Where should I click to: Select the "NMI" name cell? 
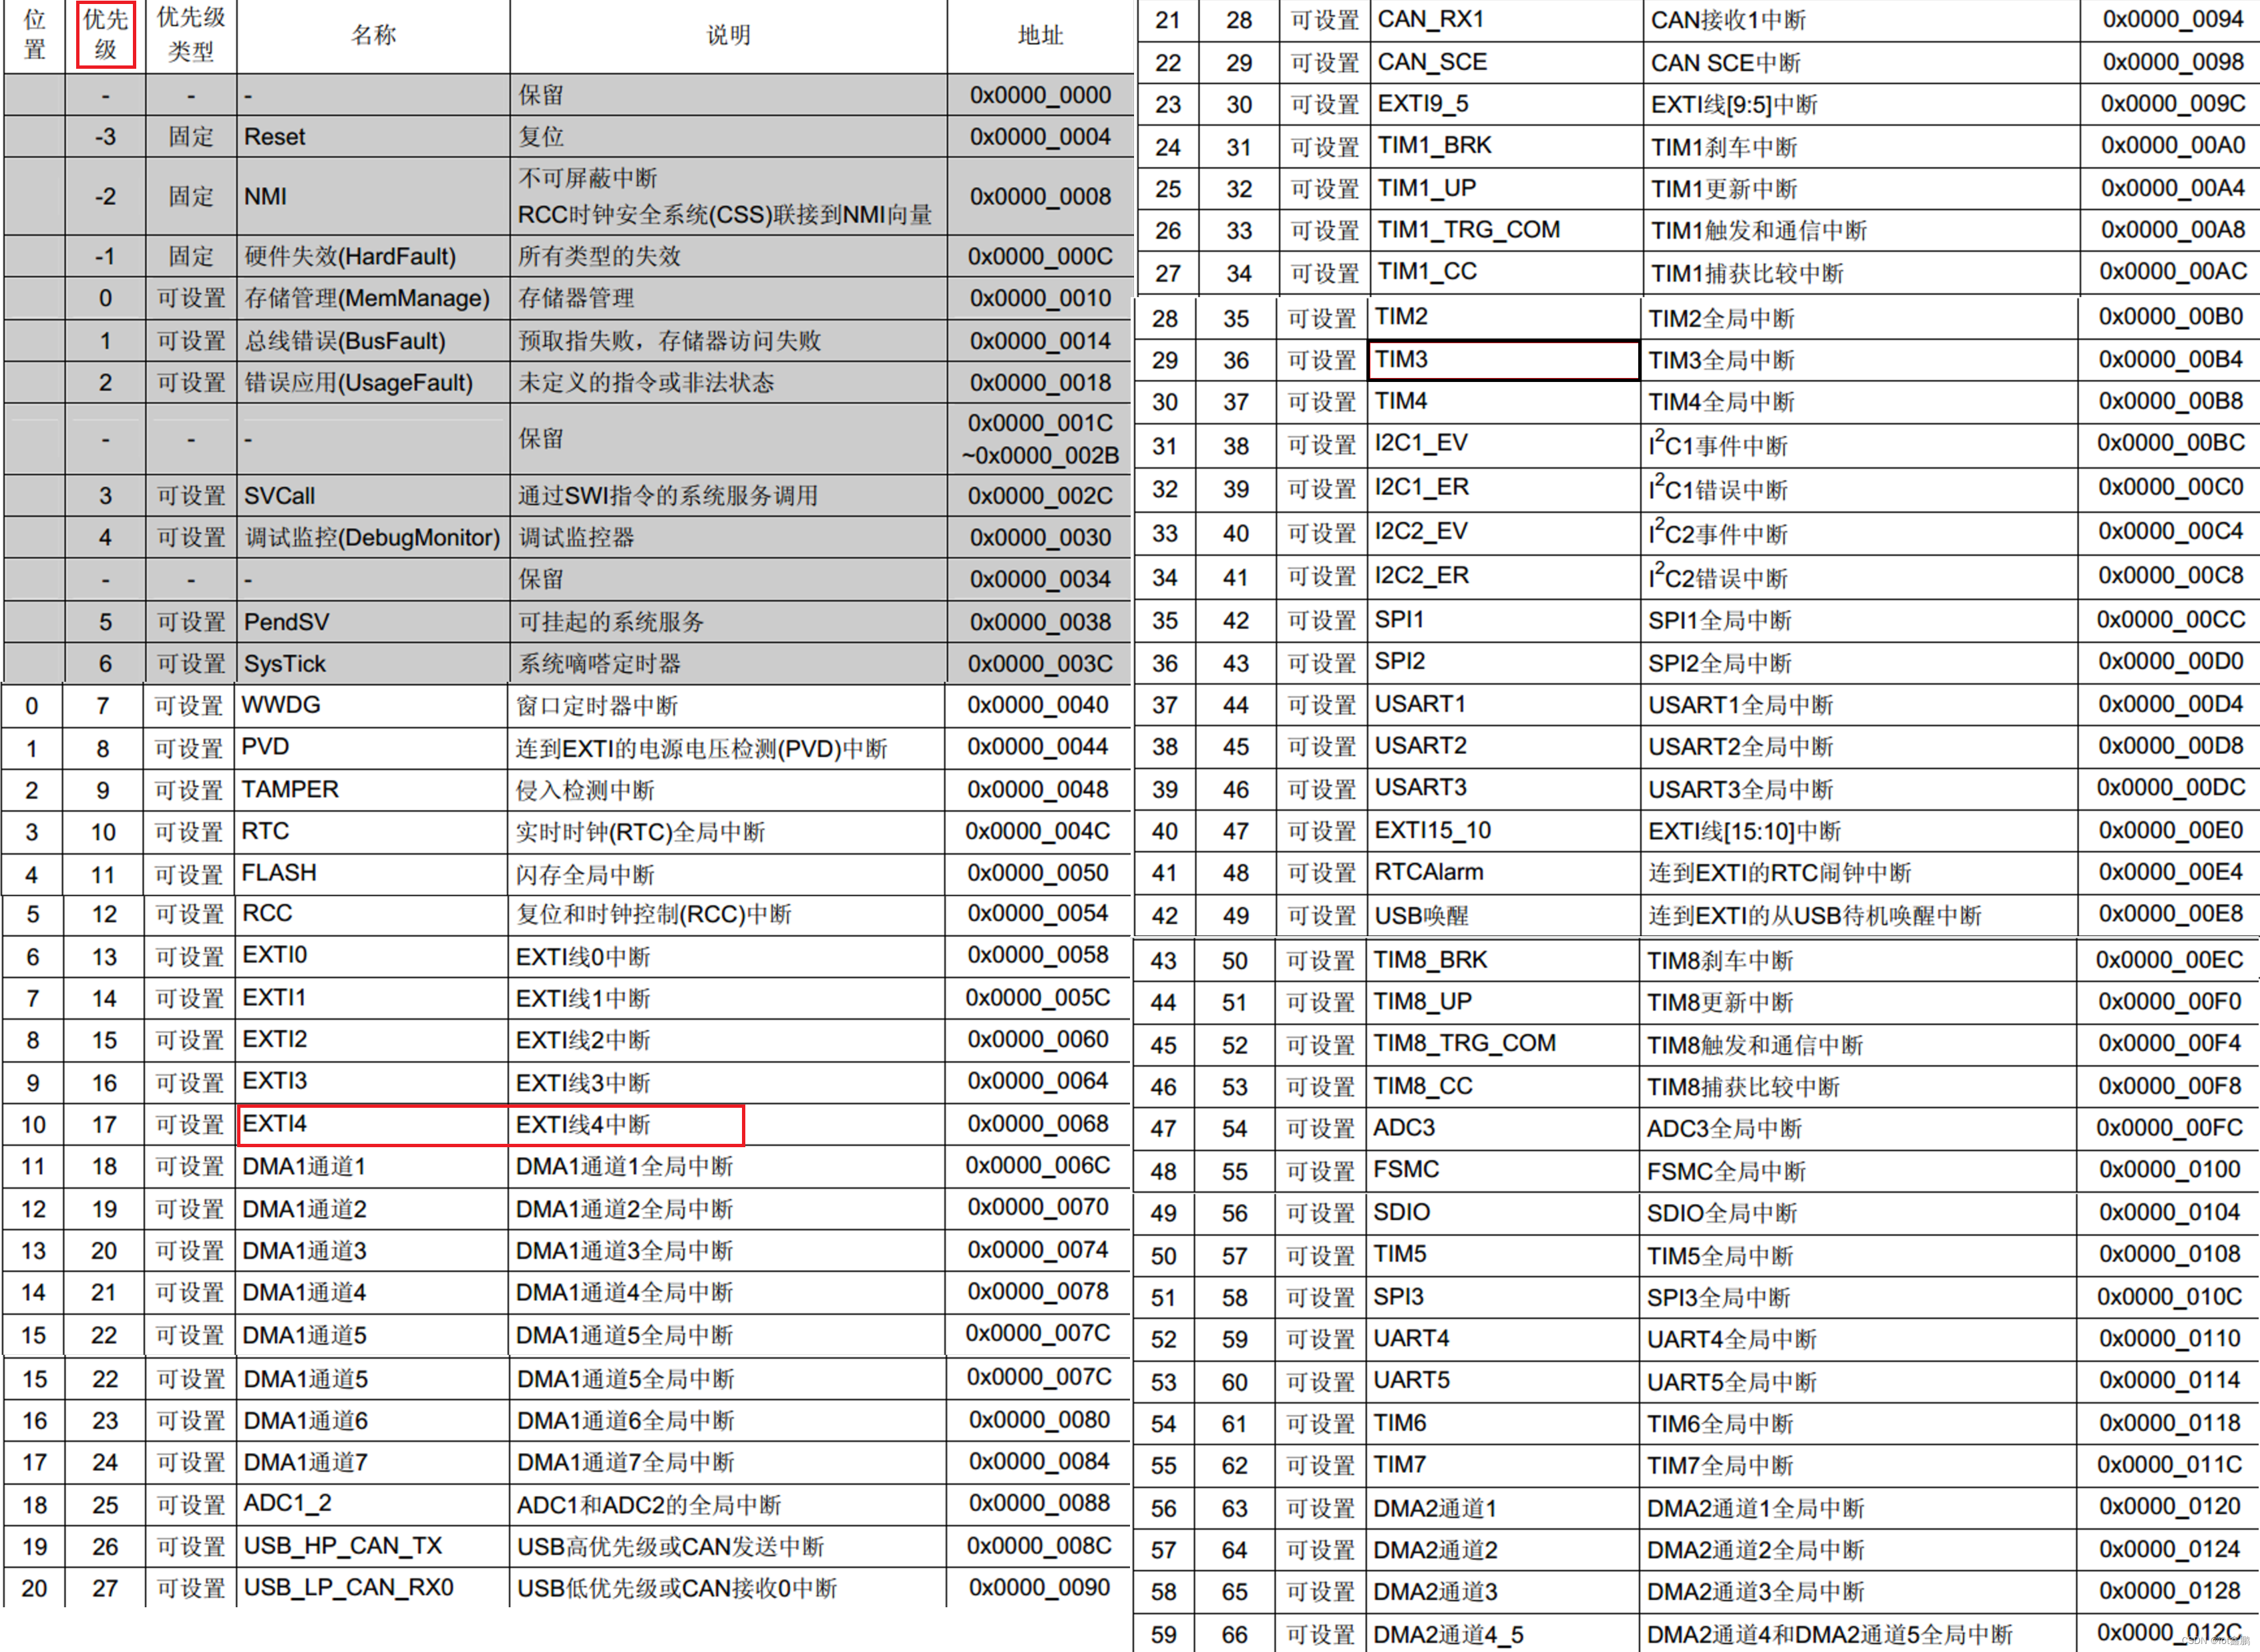[x=373, y=196]
